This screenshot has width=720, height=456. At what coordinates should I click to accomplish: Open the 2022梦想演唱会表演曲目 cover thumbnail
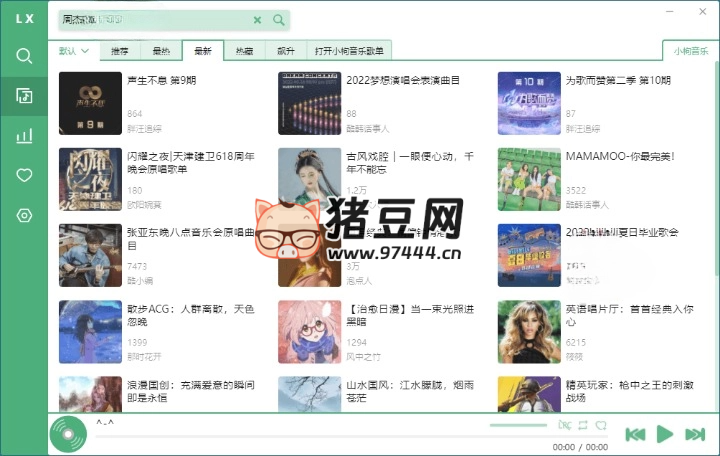309,103
